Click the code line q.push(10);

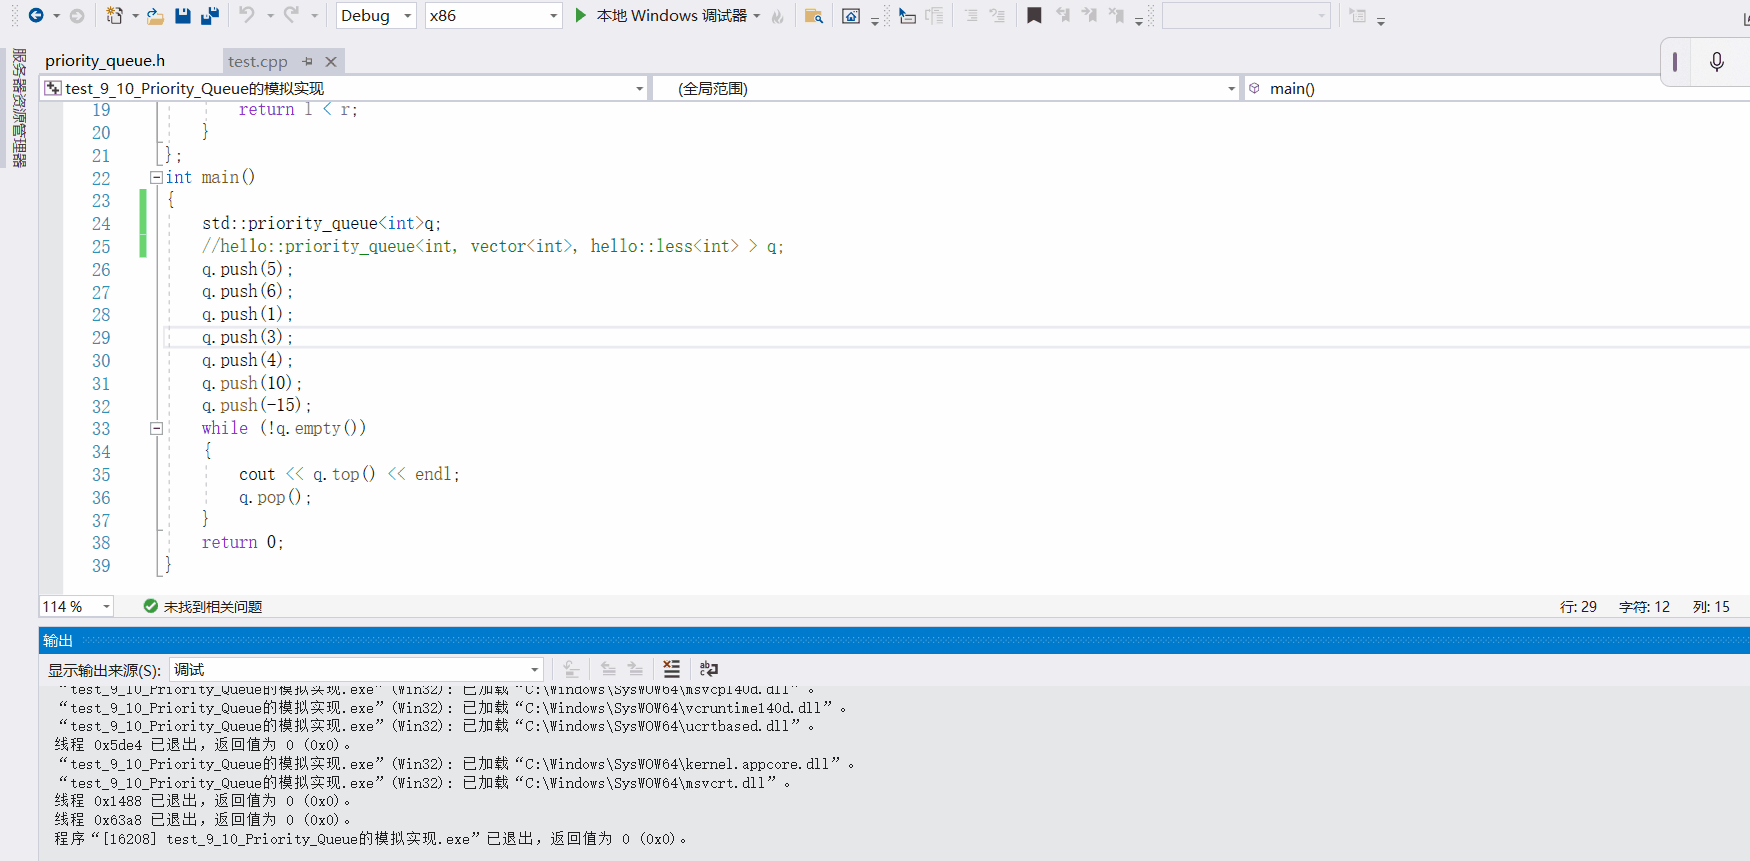pyautogui.click(x=251, y=383)
